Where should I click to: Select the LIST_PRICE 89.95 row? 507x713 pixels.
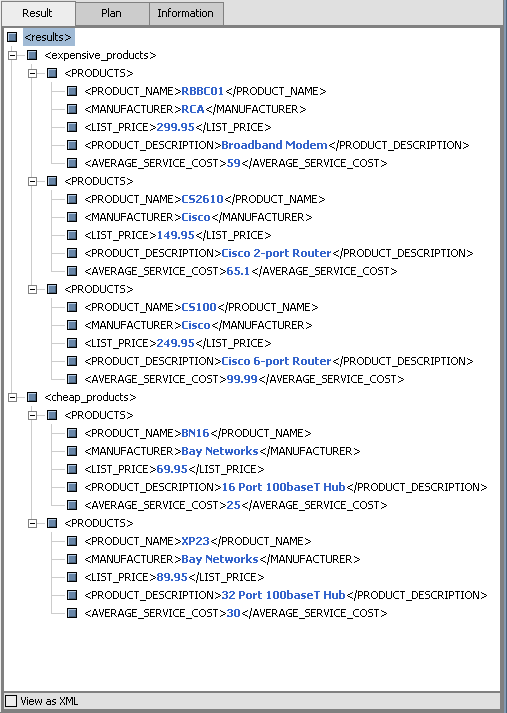(174, 577)
